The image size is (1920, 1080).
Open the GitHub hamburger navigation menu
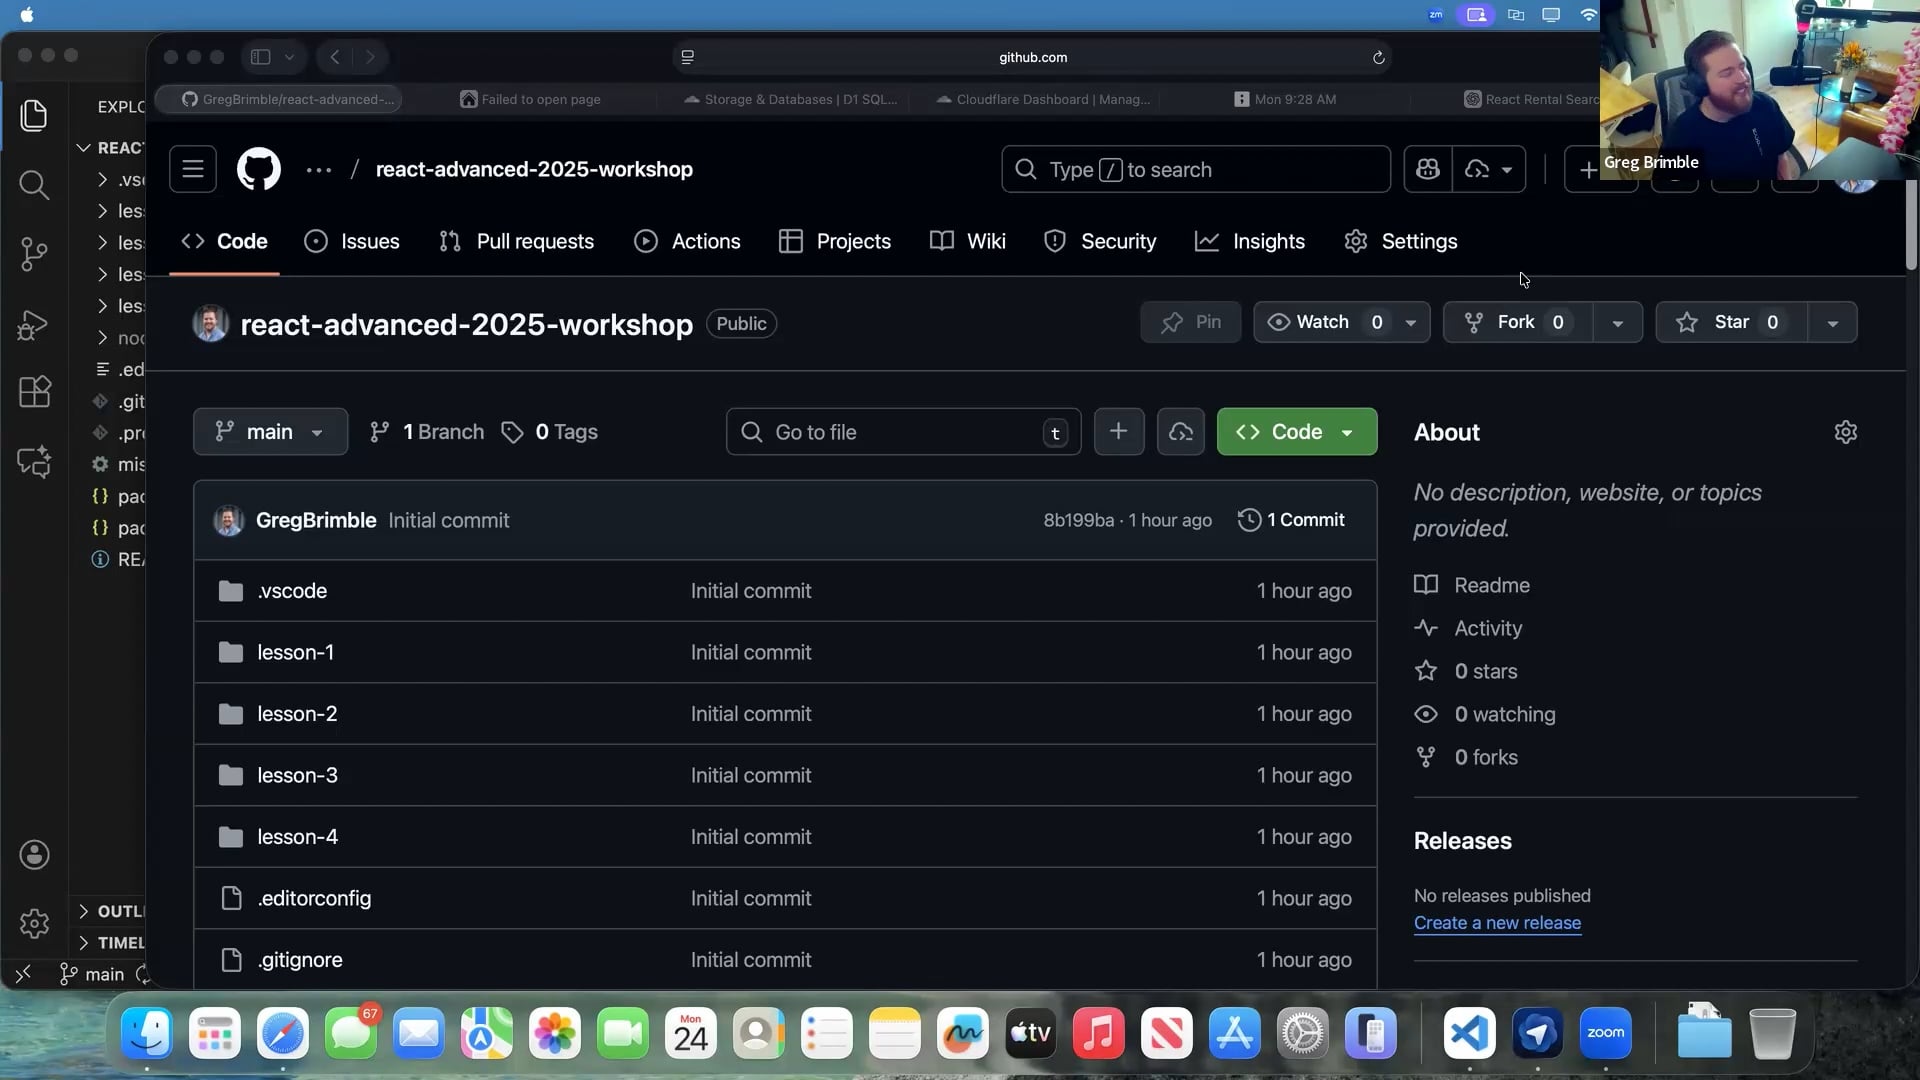click(x=193, y=169)
